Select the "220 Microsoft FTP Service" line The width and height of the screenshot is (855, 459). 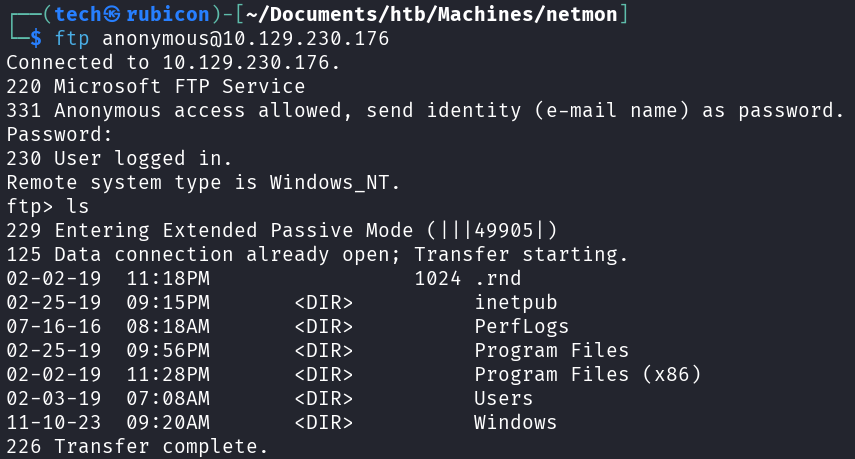tap(155, 86)
